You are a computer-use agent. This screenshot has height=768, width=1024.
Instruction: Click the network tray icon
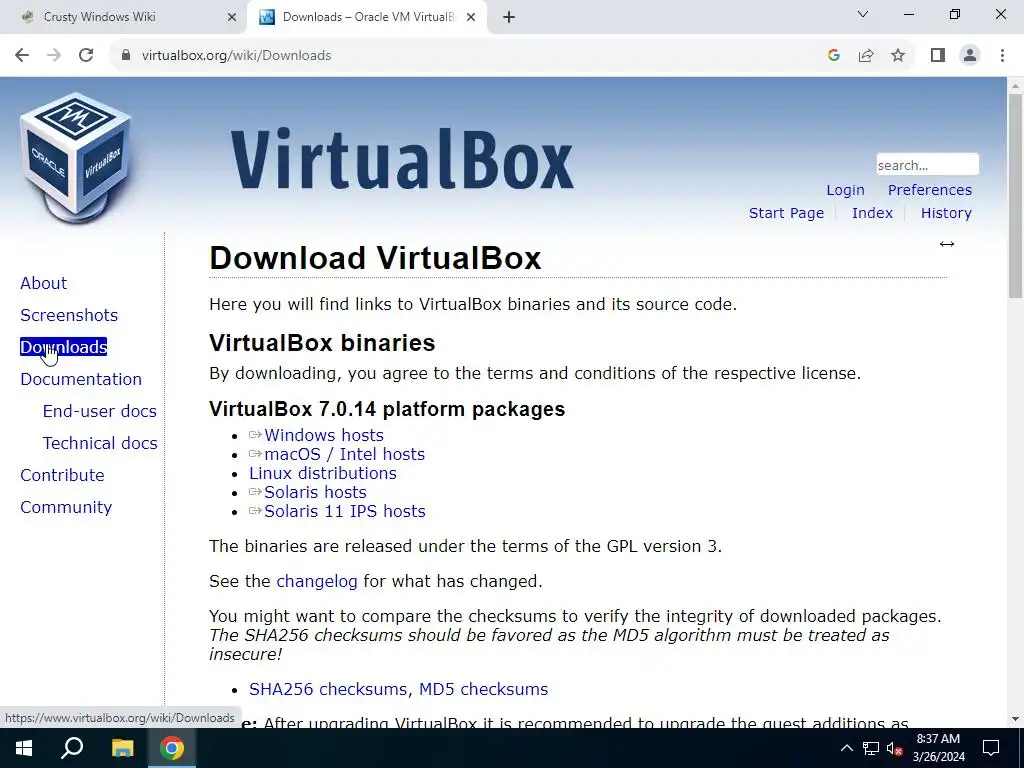pyautogui.click(x=871, y=748)
